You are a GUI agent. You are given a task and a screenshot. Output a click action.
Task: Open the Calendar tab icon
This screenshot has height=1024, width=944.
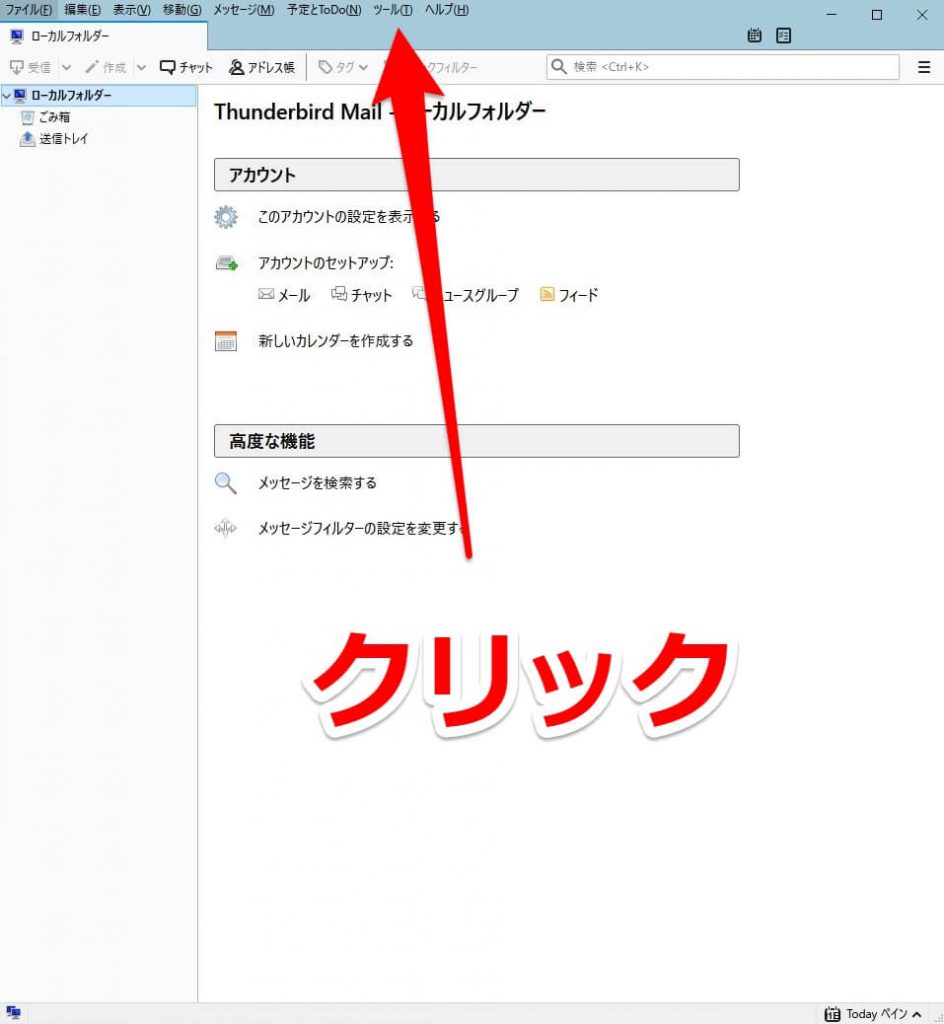[x=754, y=35]
